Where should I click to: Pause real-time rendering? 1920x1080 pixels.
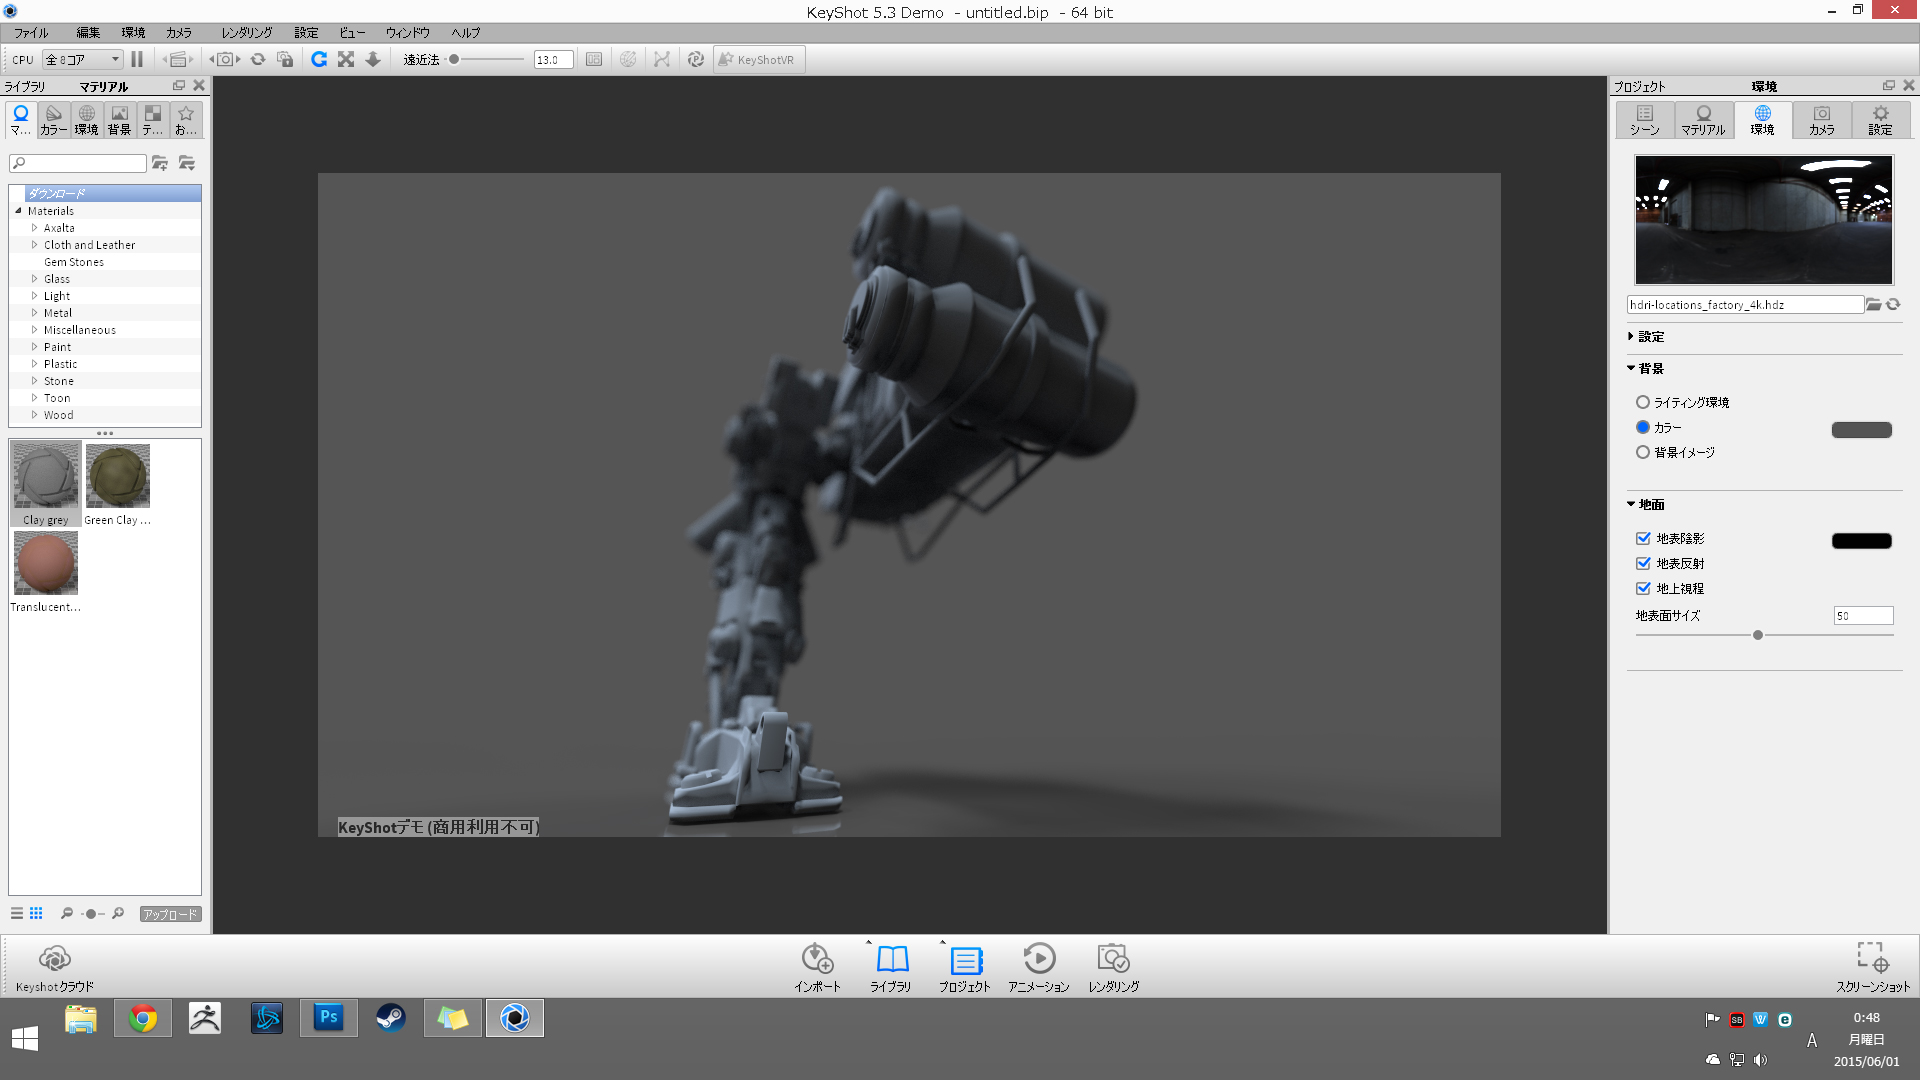[x=137, y=59]
